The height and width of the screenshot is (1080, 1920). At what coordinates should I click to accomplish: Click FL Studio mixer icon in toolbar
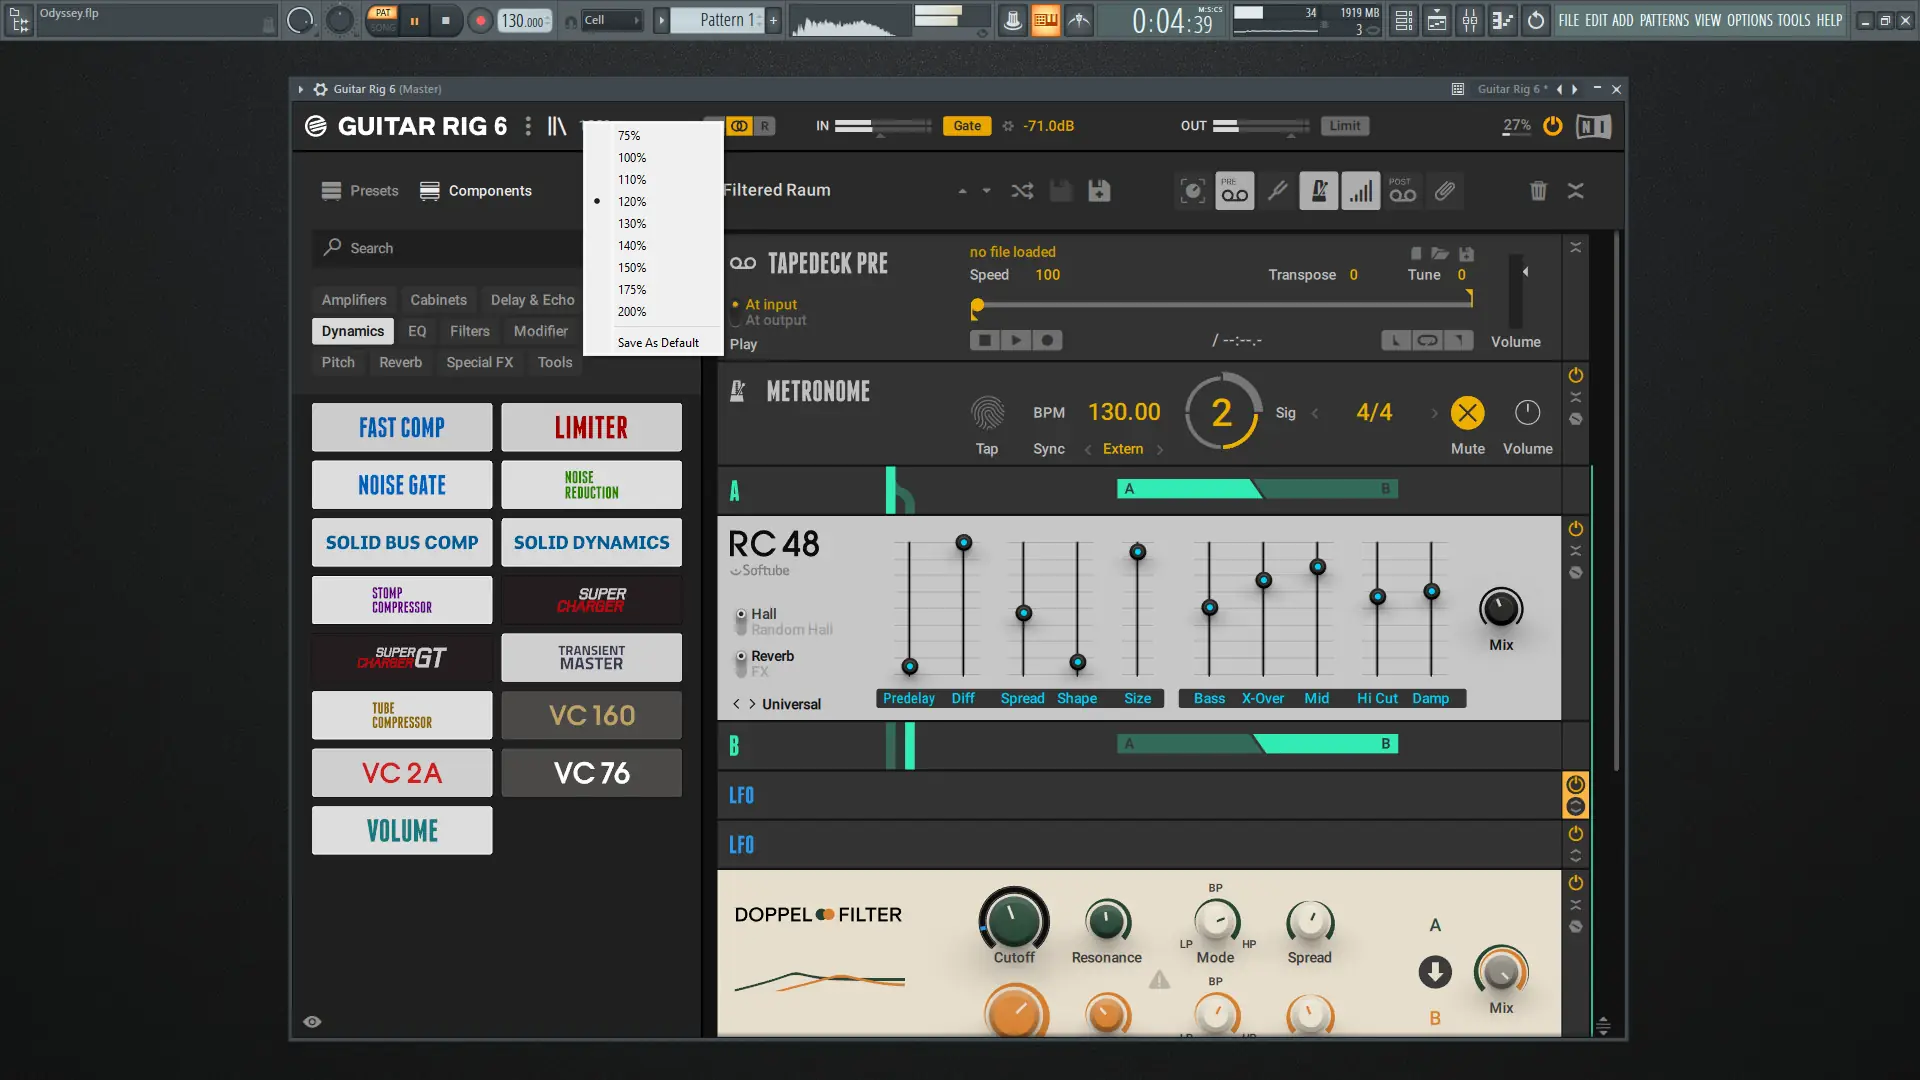1470,20
